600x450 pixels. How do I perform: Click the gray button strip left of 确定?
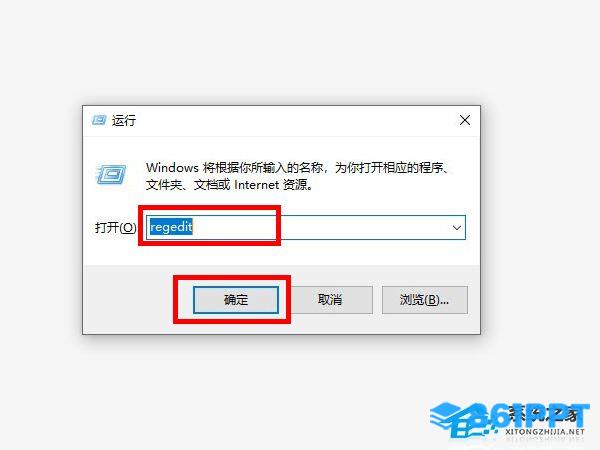tap(128, 300)
